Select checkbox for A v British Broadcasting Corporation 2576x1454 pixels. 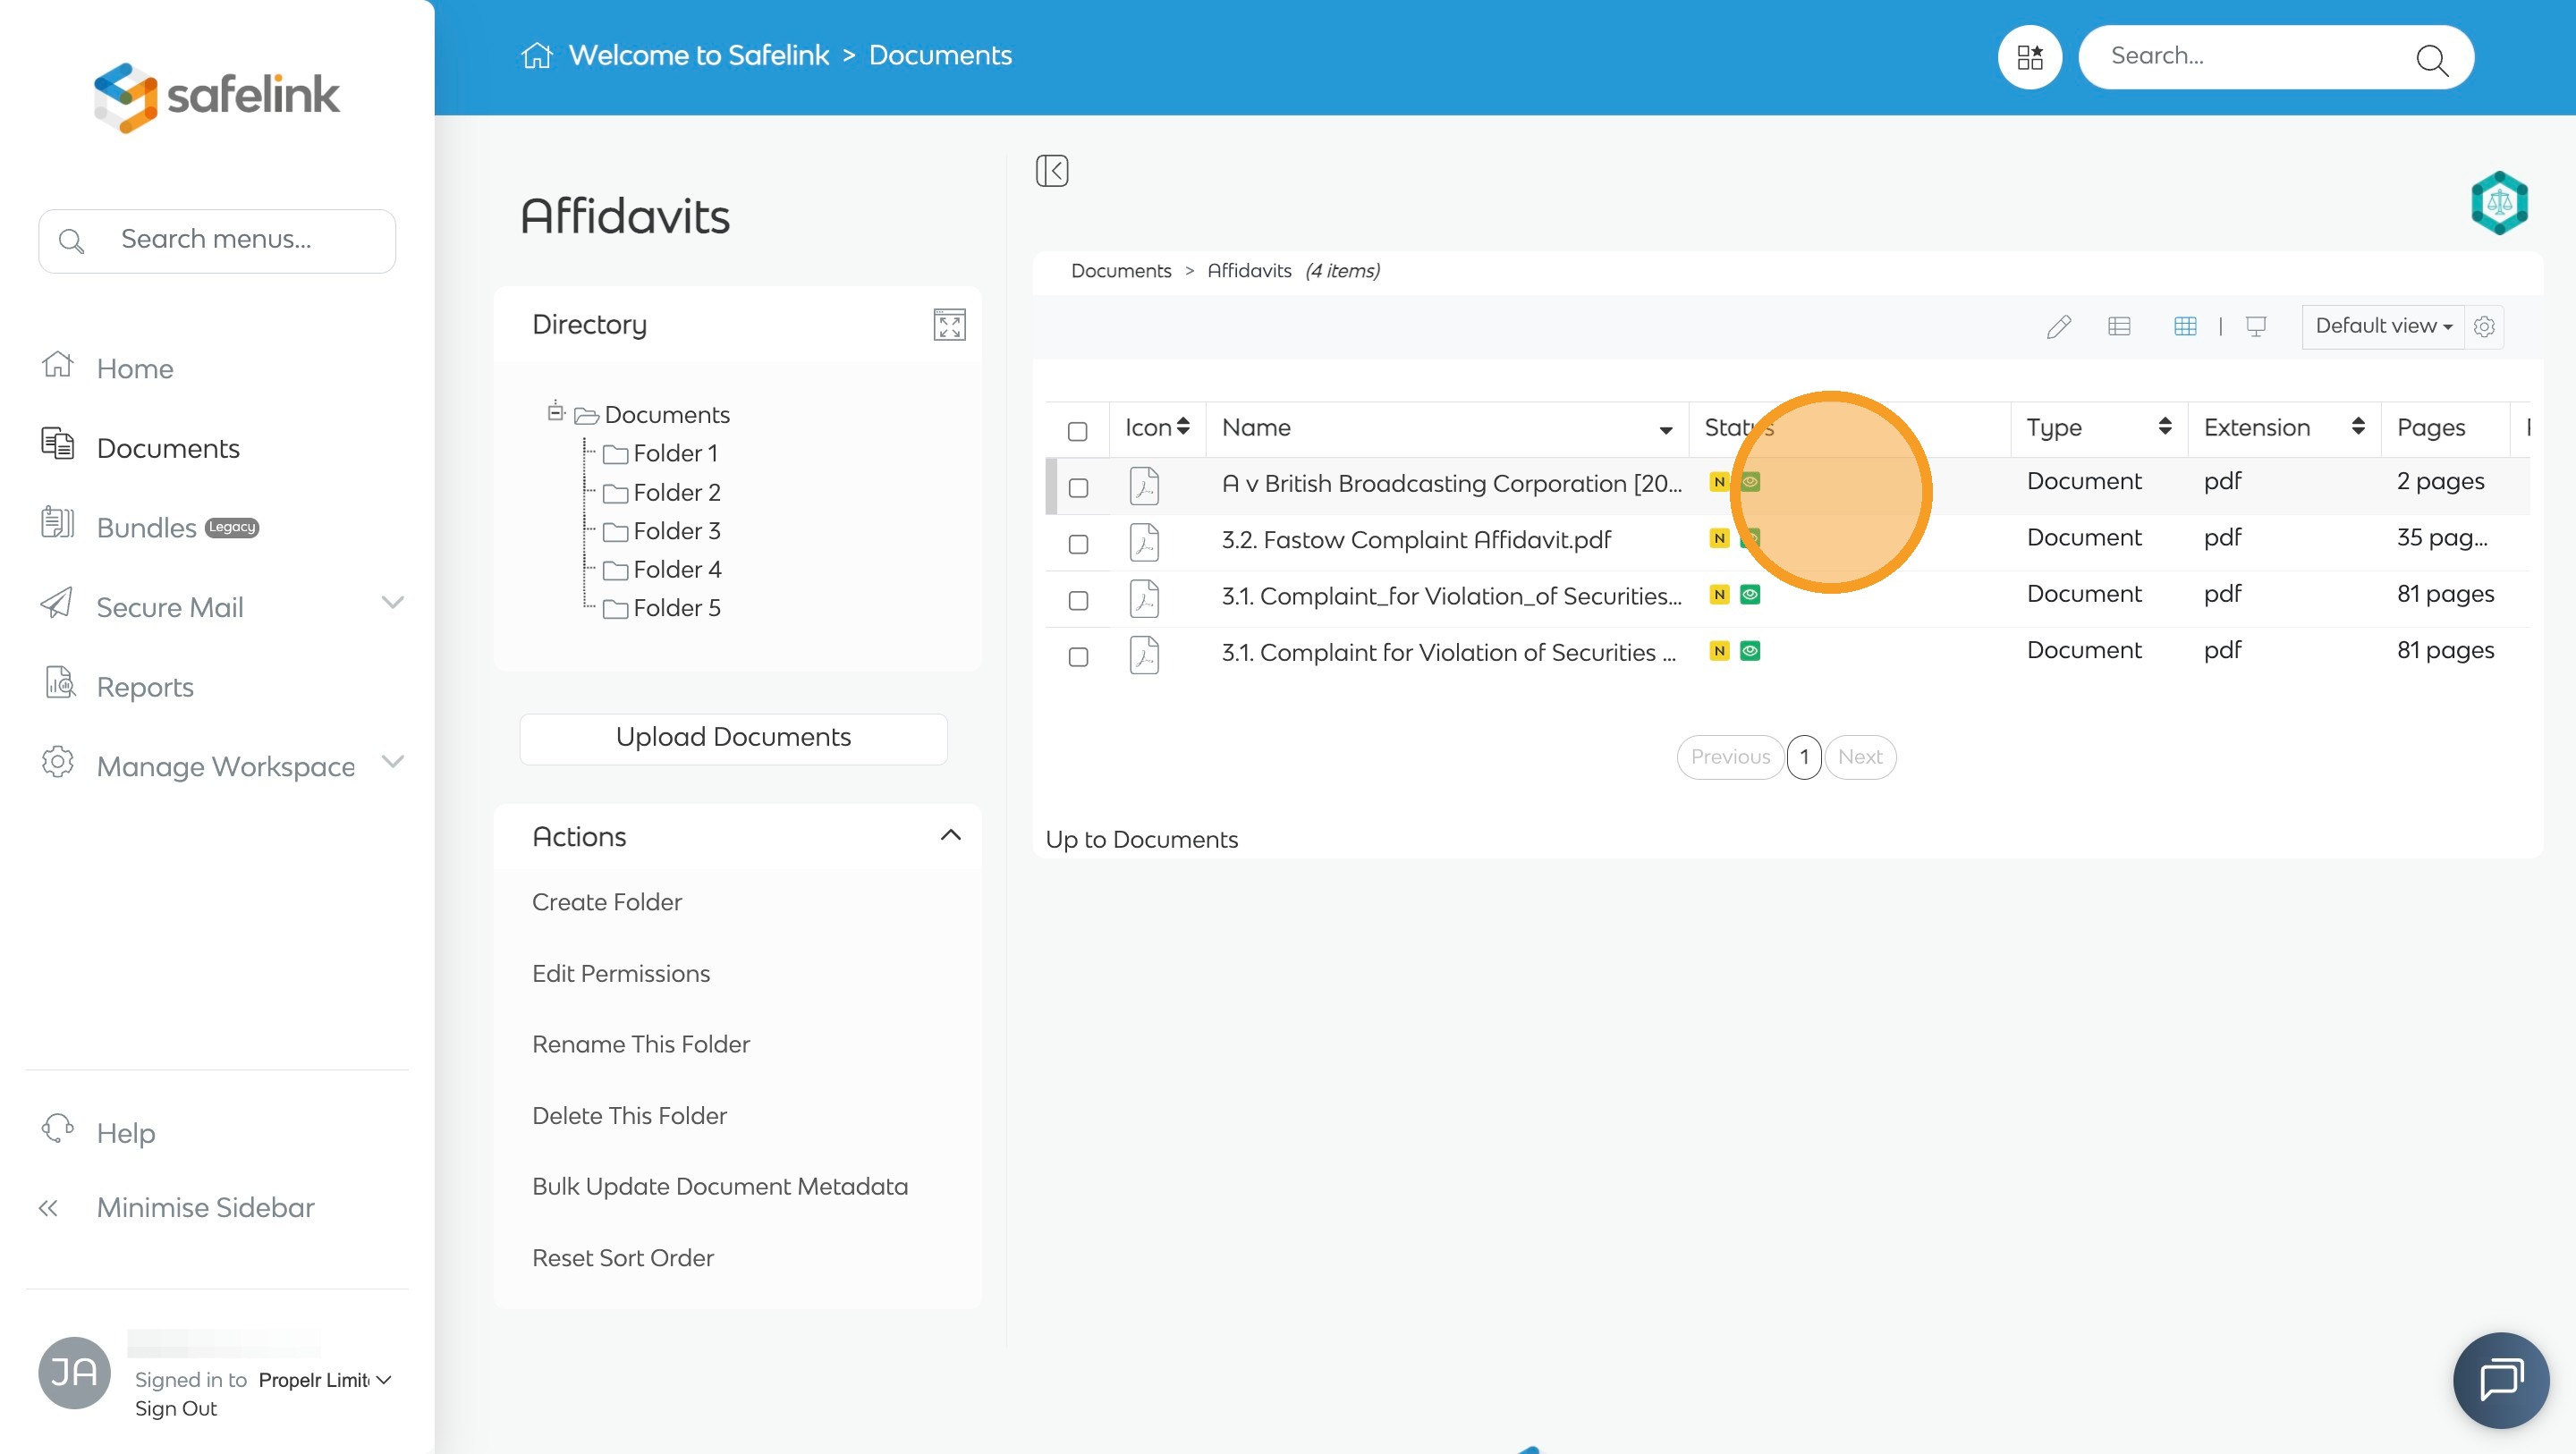[x=1078, y=488]
